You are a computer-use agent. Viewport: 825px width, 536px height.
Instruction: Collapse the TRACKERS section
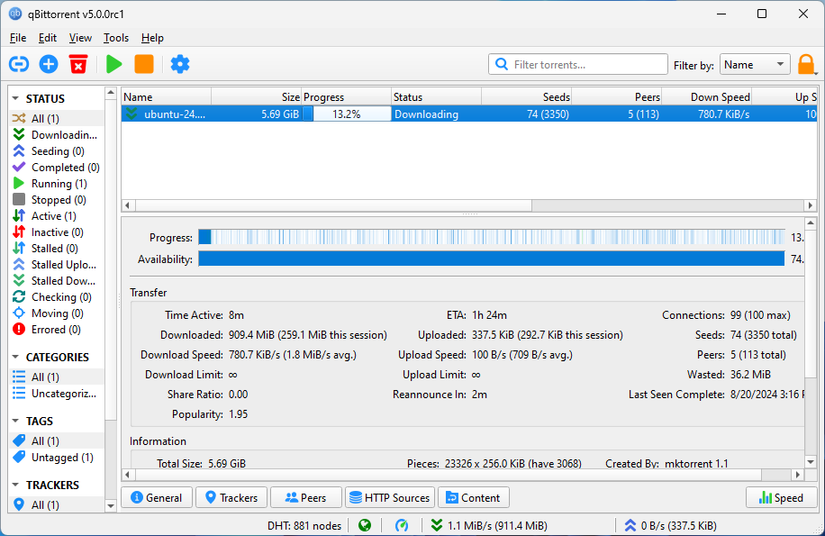click(16, 484)
